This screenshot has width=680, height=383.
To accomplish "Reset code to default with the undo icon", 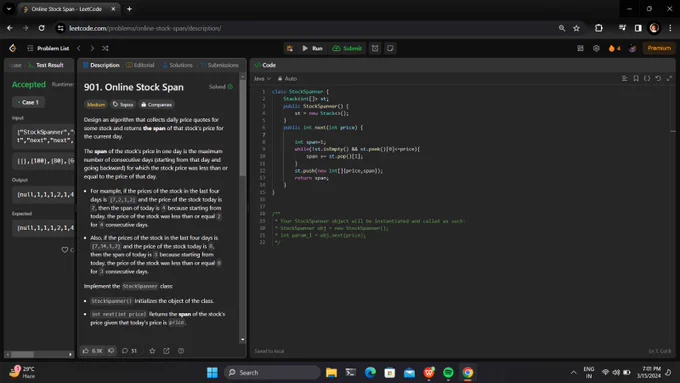I will (x=658, y=79).
